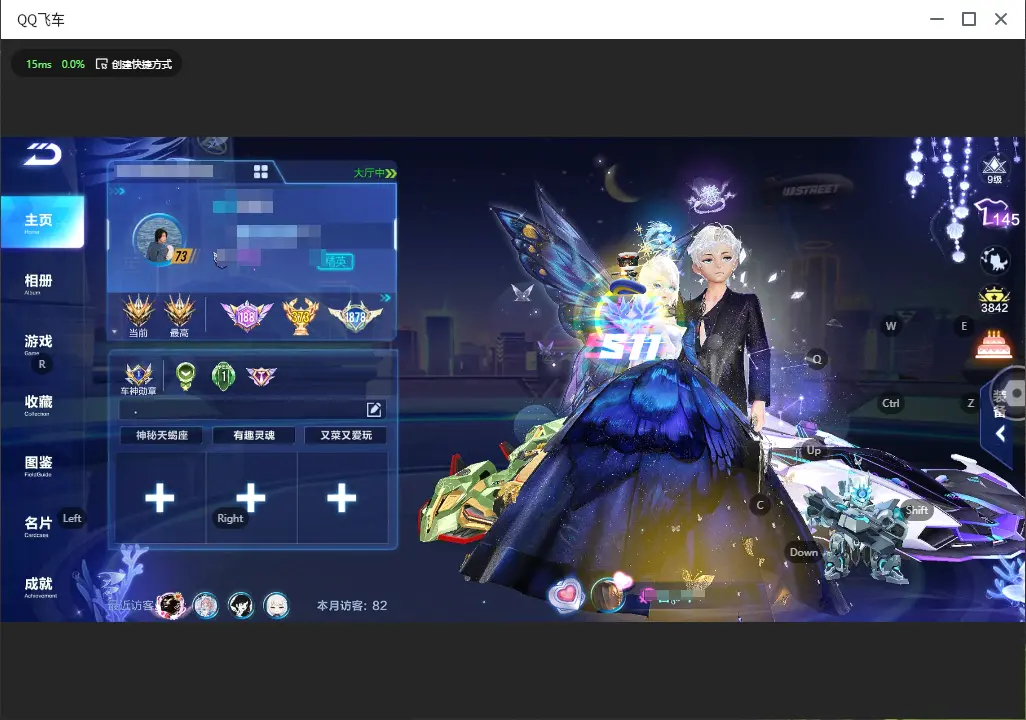
Task: Go to the 收藏 Collection tab
Action: pyautogui.click(x=38, y=405)
